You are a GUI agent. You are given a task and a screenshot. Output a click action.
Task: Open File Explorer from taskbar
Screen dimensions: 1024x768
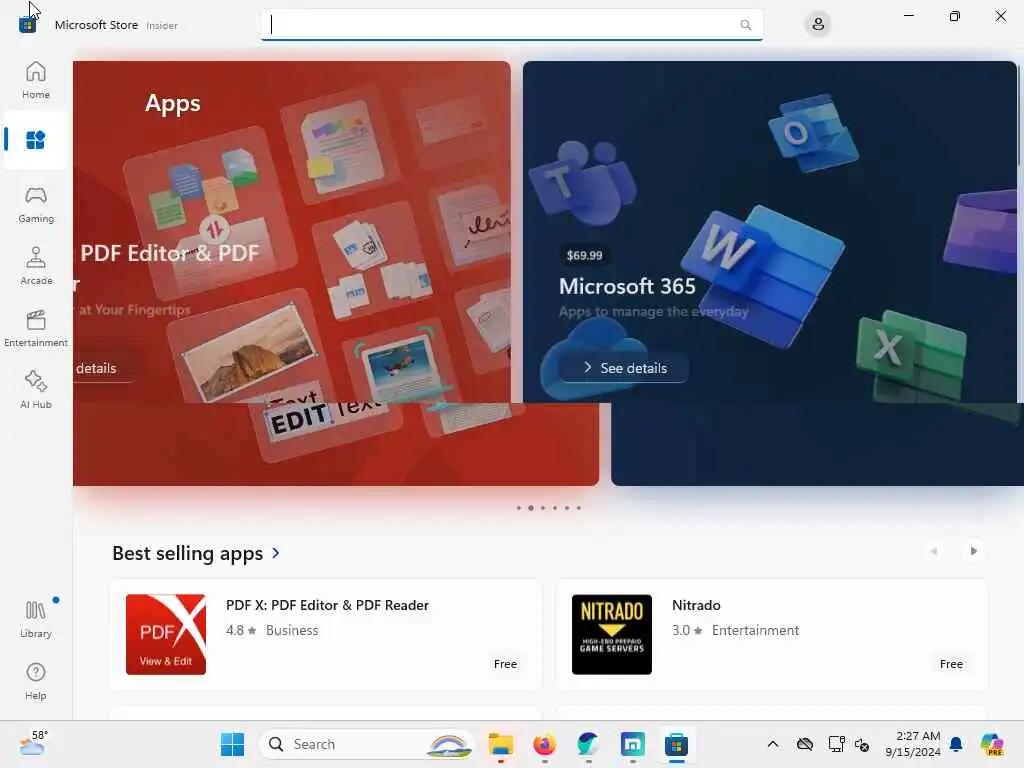point(501,744)
